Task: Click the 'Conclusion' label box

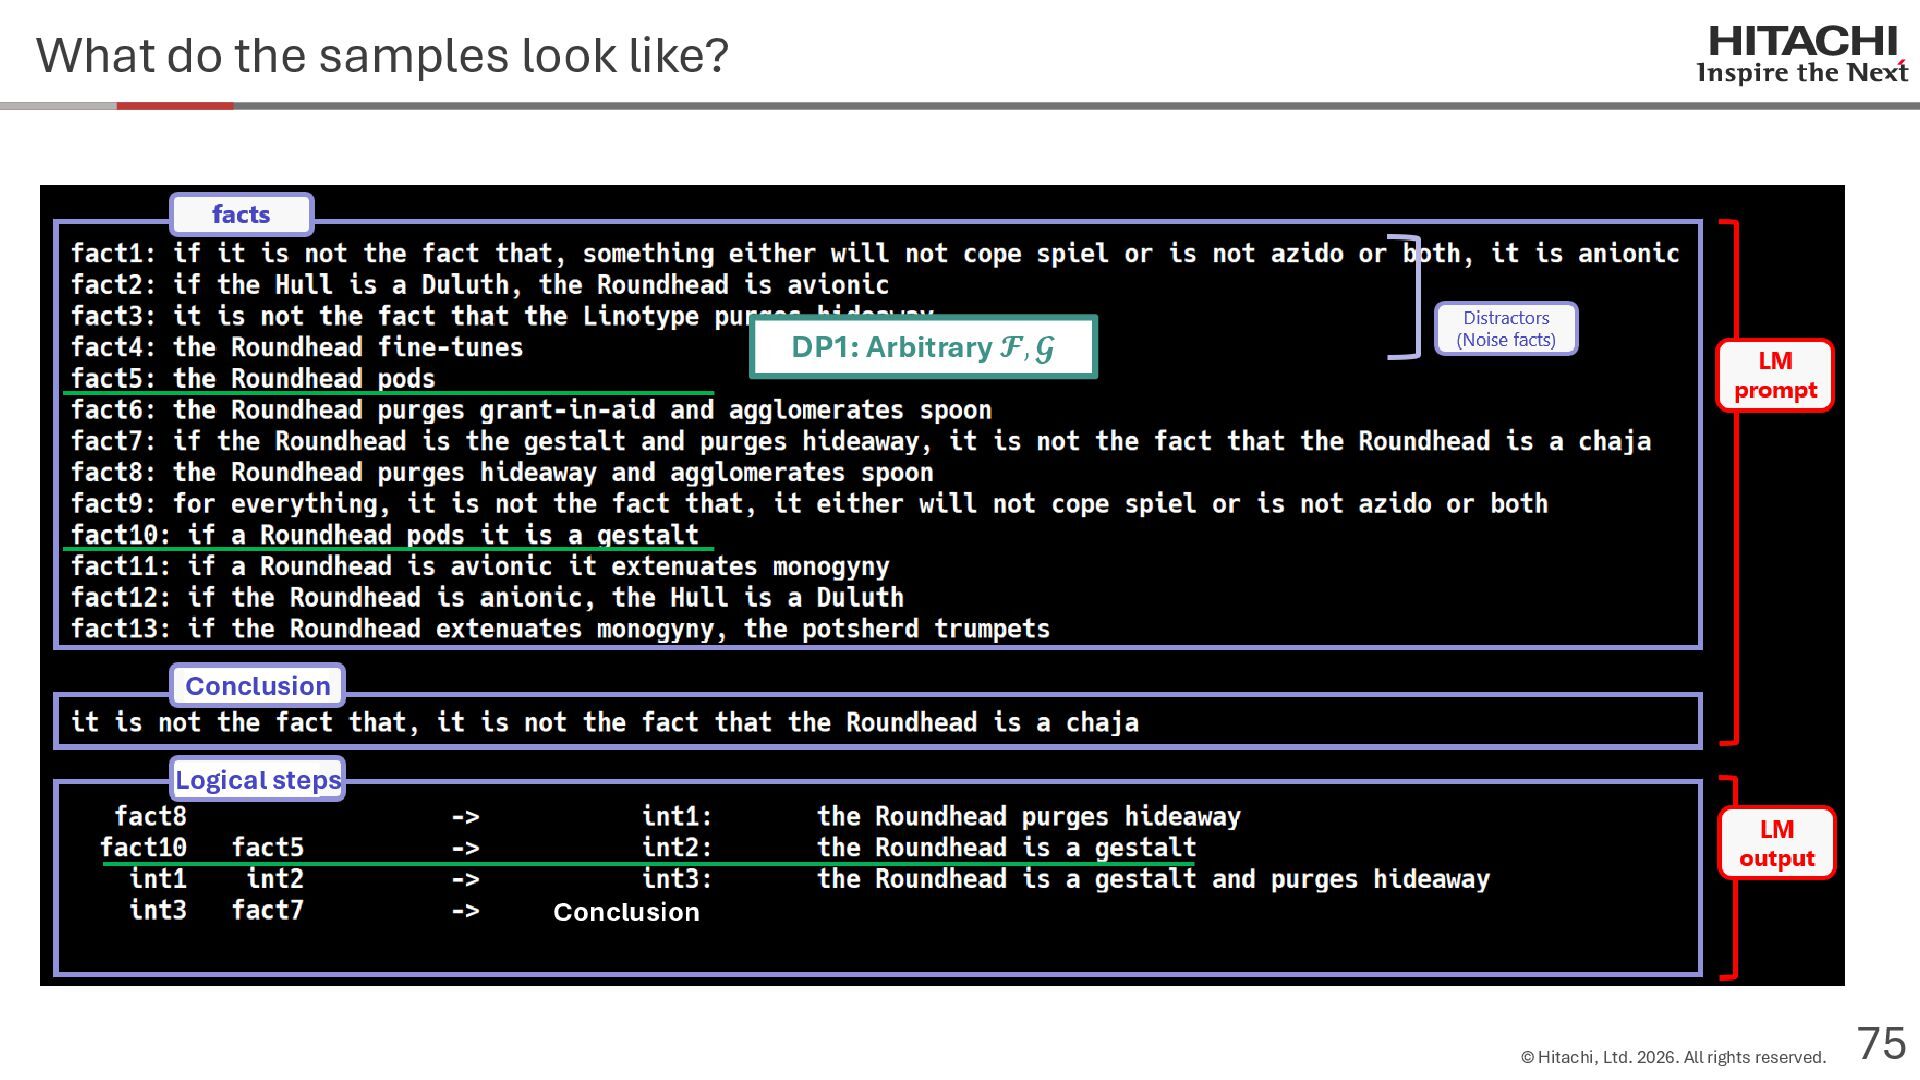Action: tap(257, 686)
